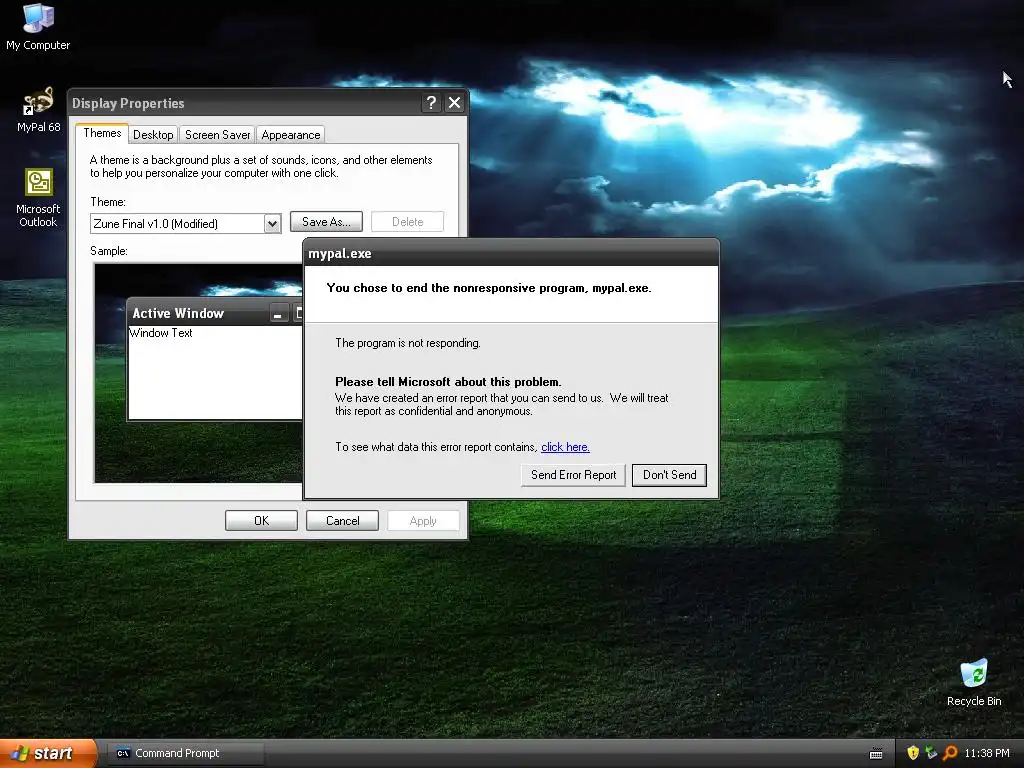The image size is (1024, 768).
Task: Open the My Computer desktop icon
Action: 38,27
